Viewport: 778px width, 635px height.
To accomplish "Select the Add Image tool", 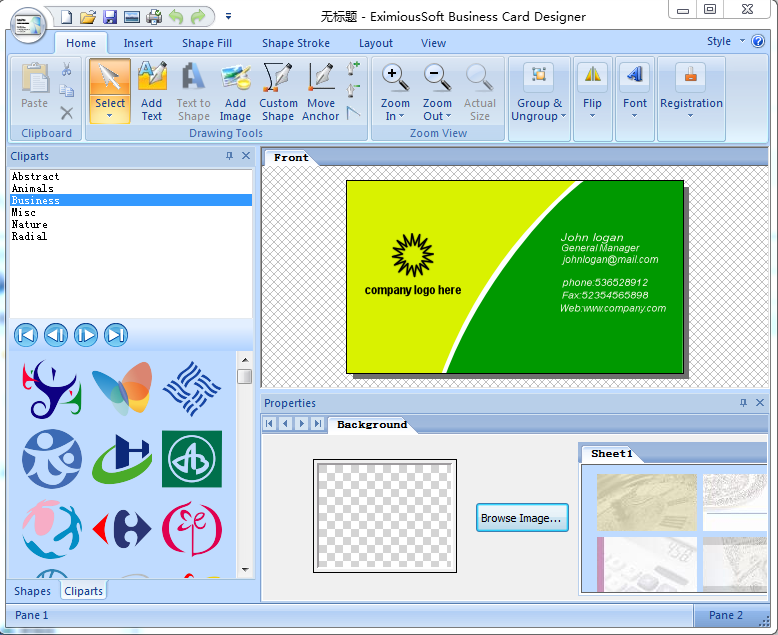I will [x=235, y=90].
